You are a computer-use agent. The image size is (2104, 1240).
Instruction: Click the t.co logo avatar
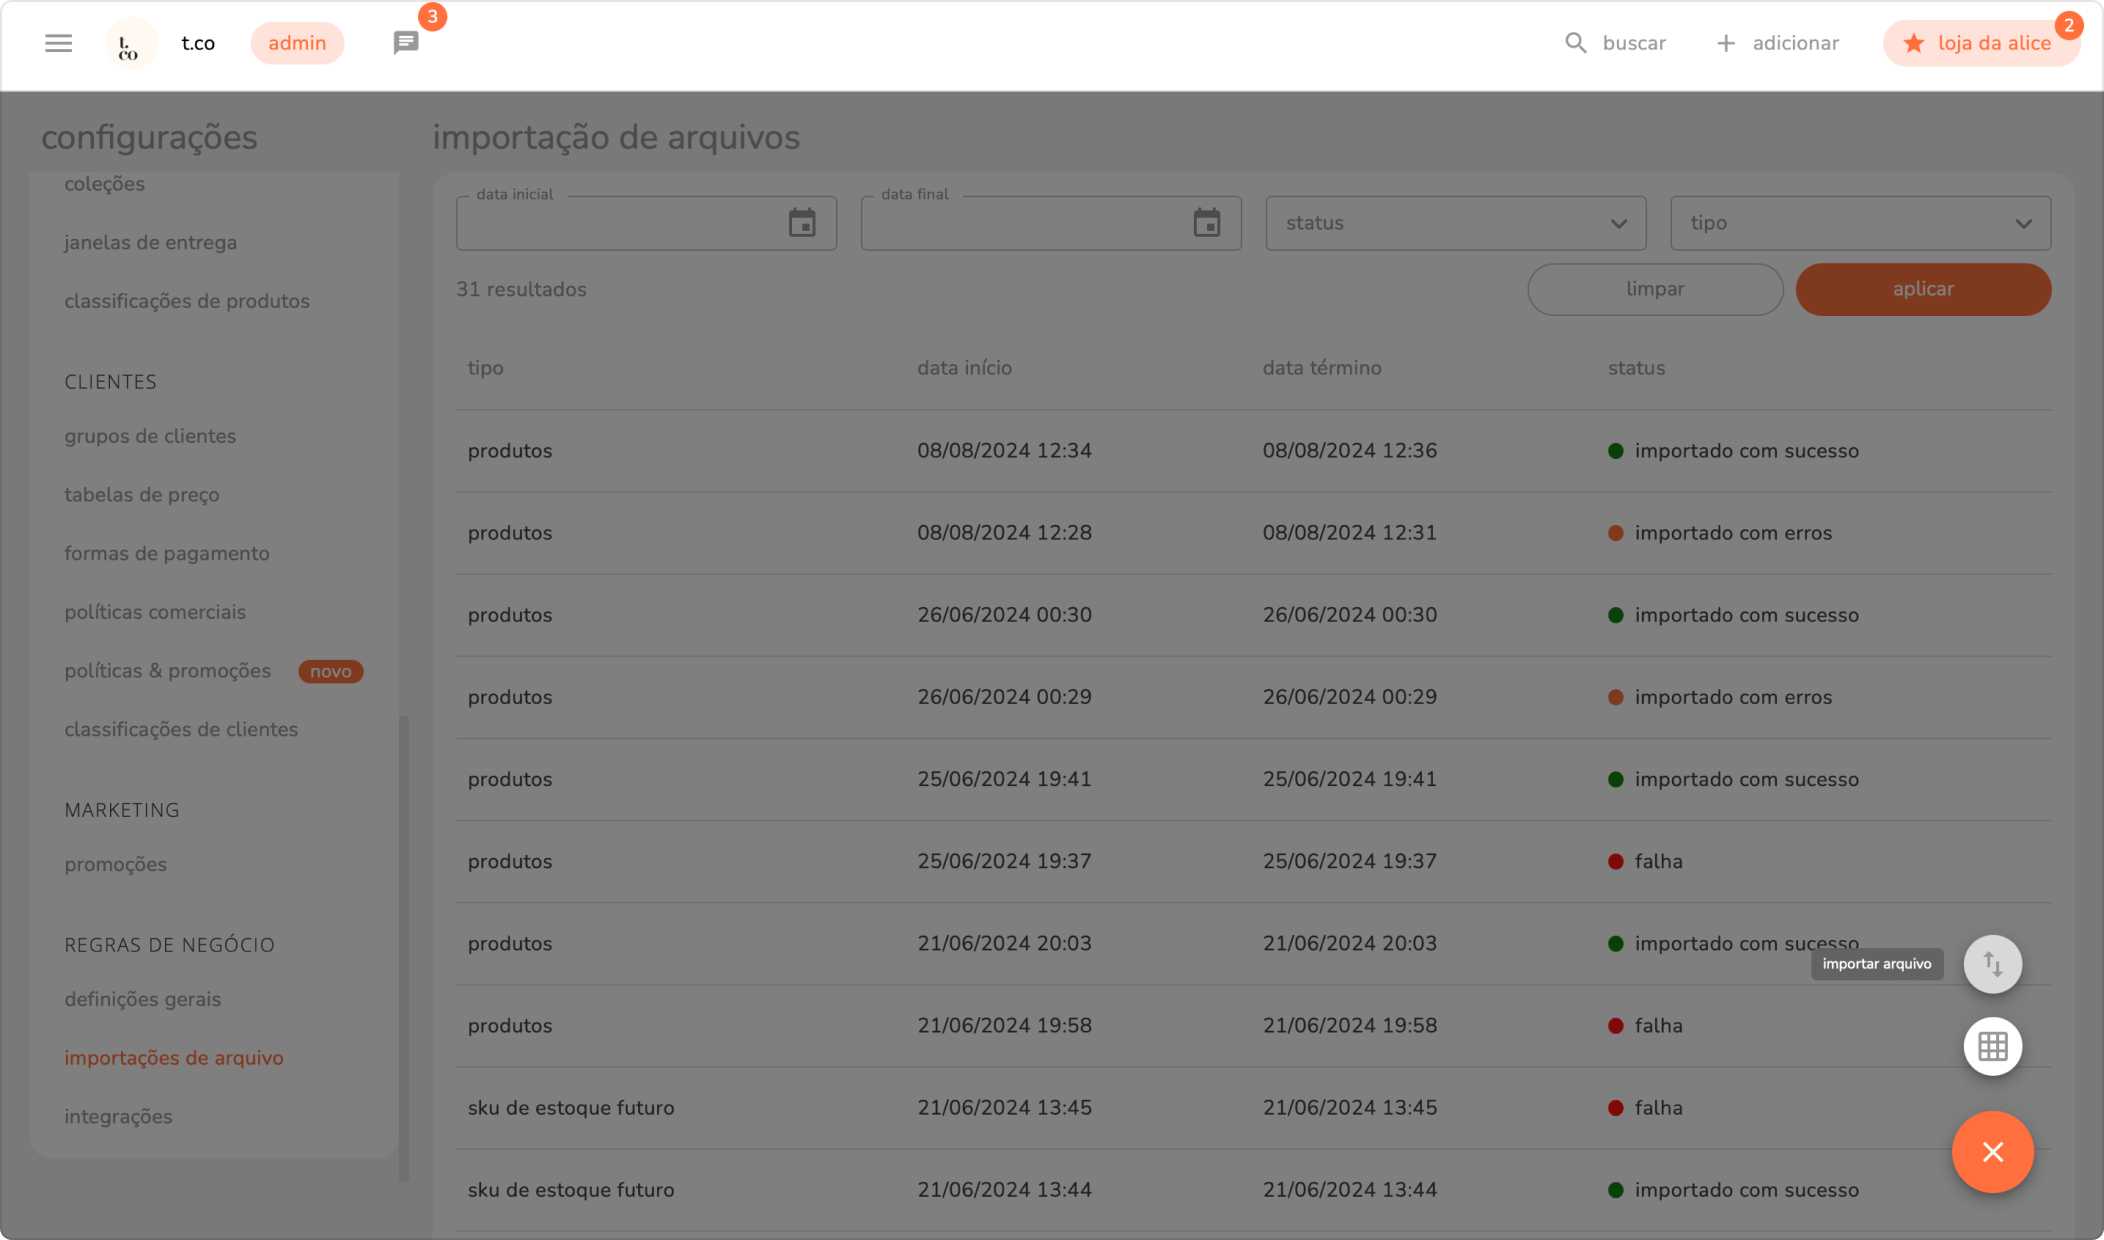coord(130,44)
